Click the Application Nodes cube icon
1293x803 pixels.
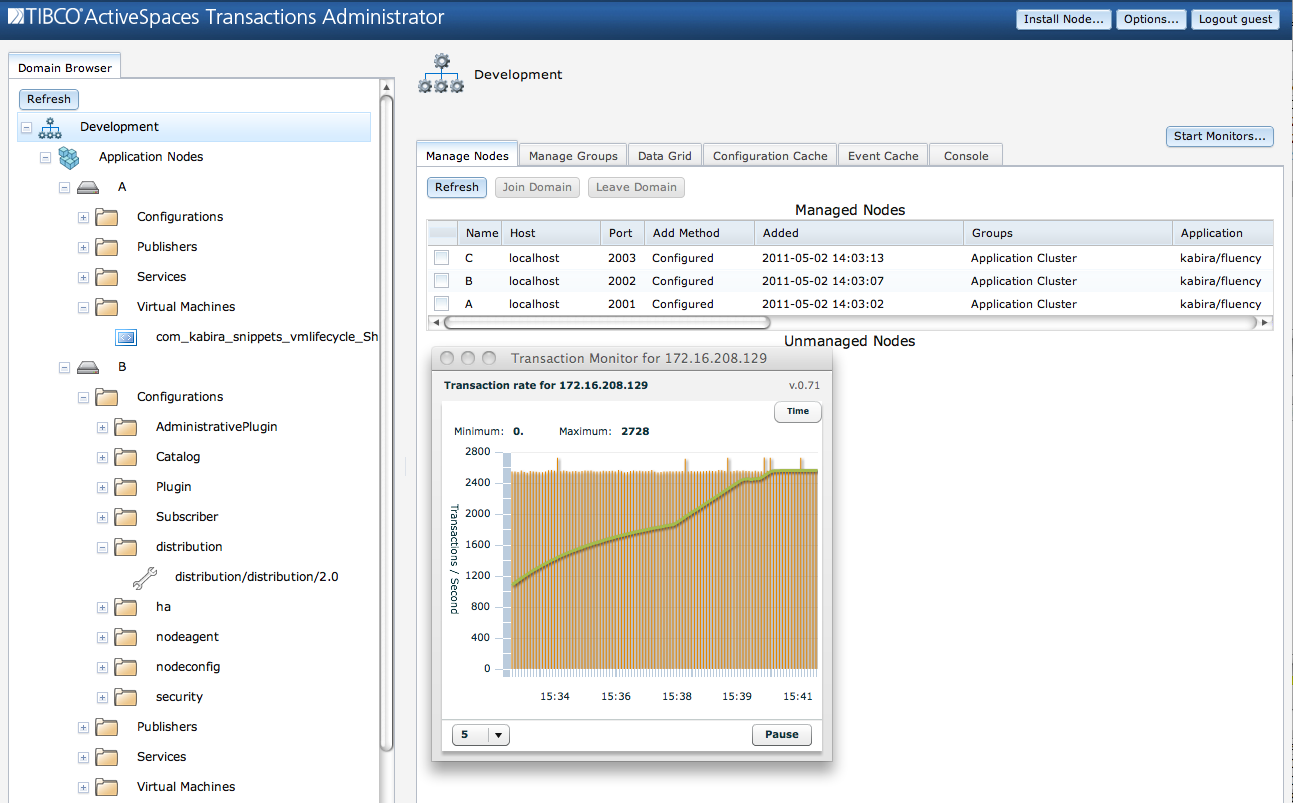pos(69,157)
